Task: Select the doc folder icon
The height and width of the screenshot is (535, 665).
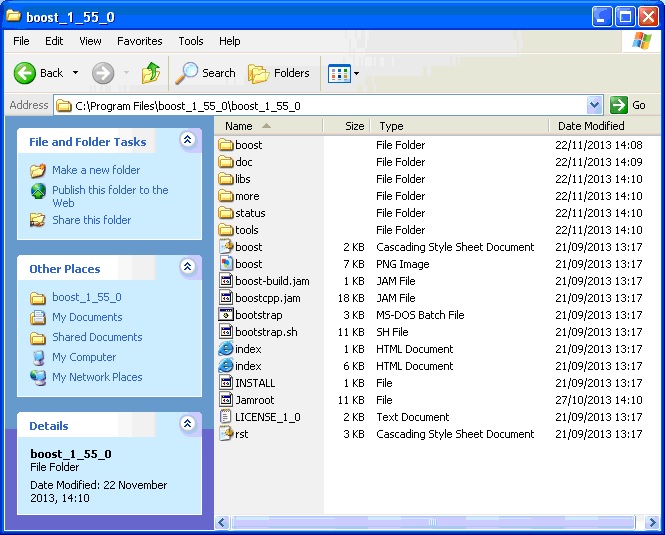Action: 226,162
